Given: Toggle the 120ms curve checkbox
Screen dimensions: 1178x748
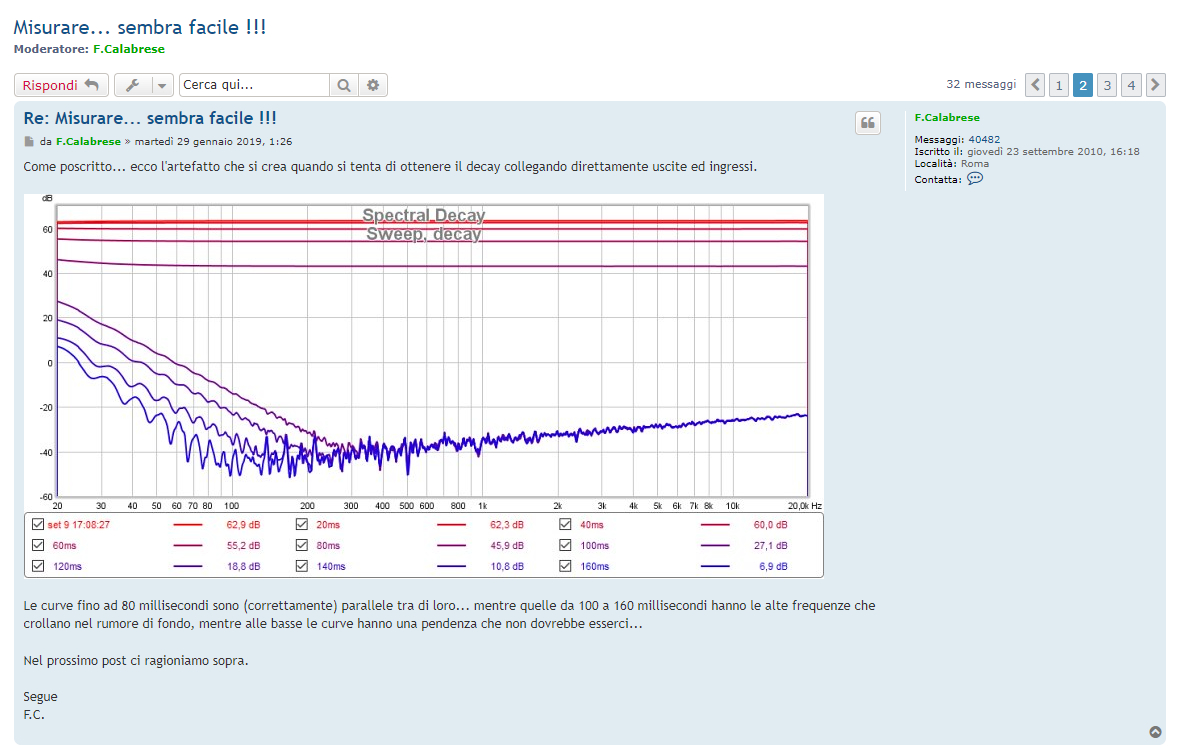Looking at the screenshot, I should 38,566.
